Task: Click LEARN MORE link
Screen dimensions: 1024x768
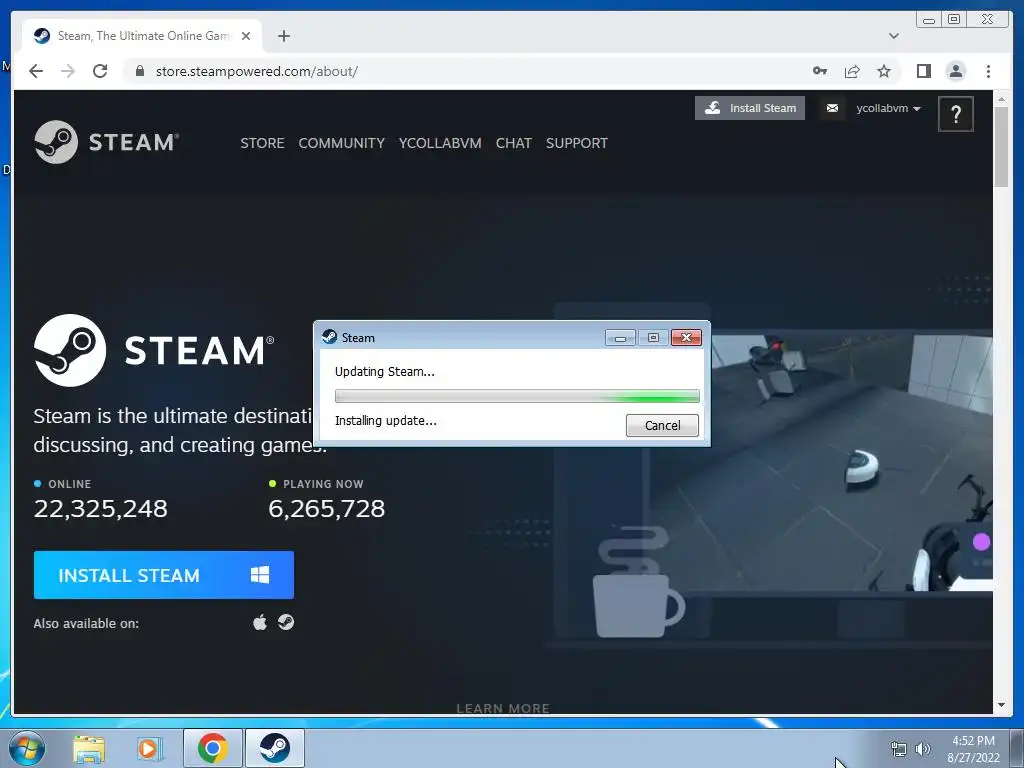Action: click(x=503, y=708)
